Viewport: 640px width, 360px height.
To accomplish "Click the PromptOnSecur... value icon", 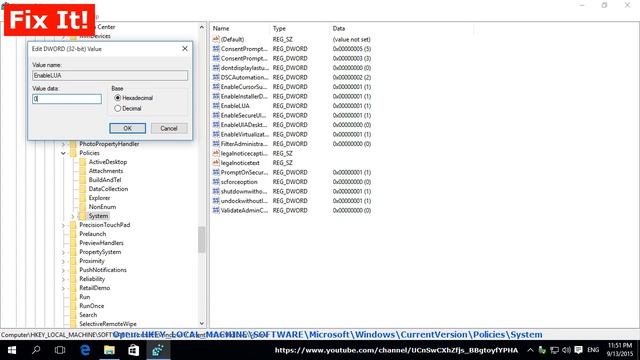I will click(x=216, y=172).
